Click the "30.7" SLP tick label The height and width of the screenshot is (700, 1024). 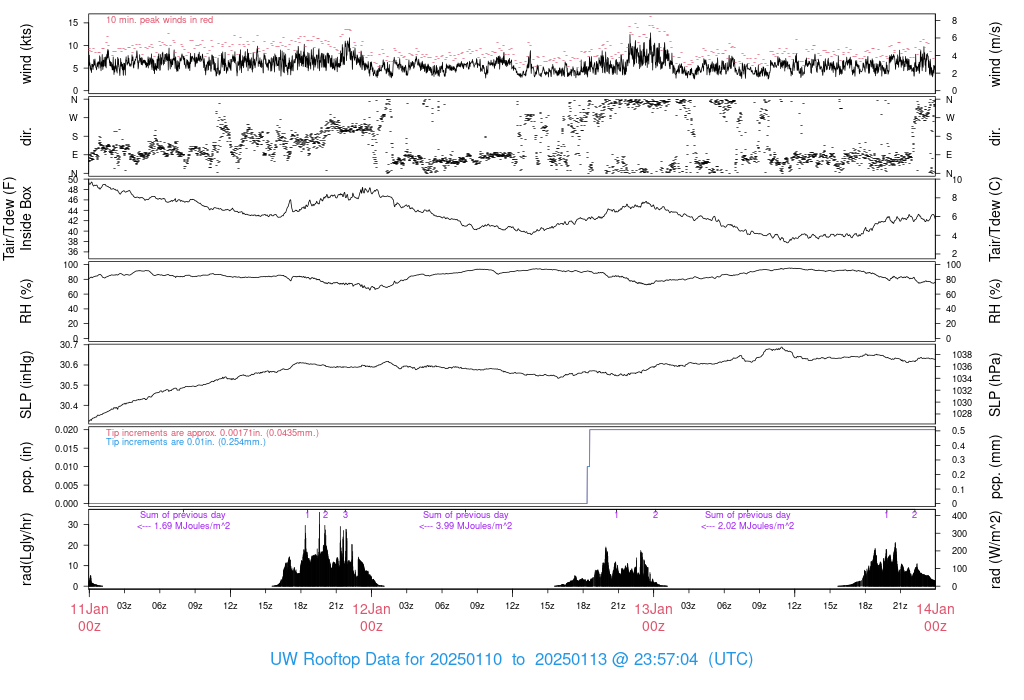(x=69, y=345)
